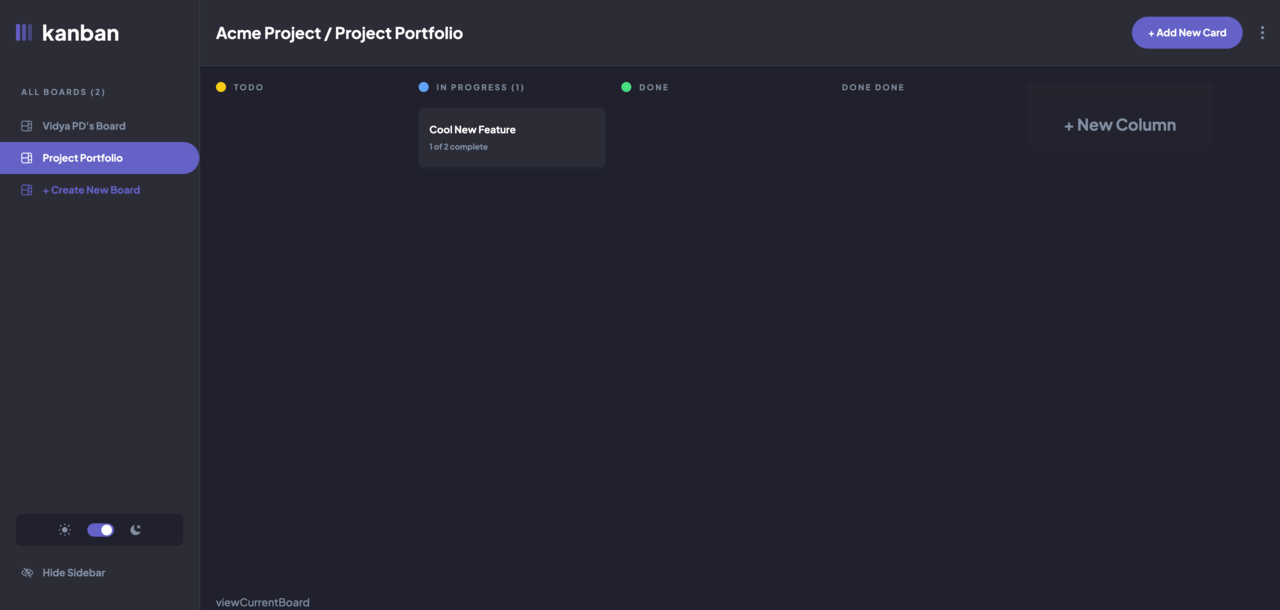The height and width of the screenshot is (610, 1280).
Task: Hide Sidebar text toggle
Action: pyautogui.click(x=74, y=573)
